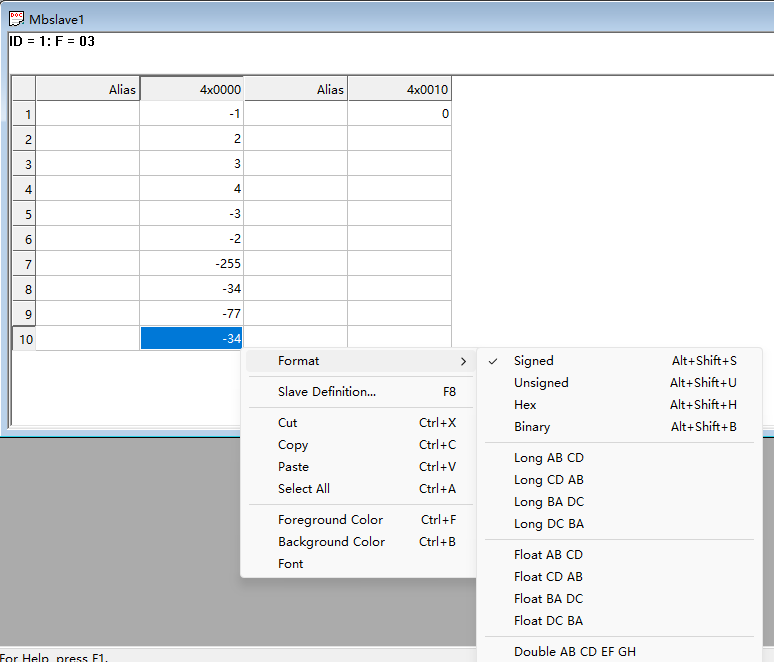Click Select All menu entry
This screenshot has height=662, width=774.
point(304,489)
